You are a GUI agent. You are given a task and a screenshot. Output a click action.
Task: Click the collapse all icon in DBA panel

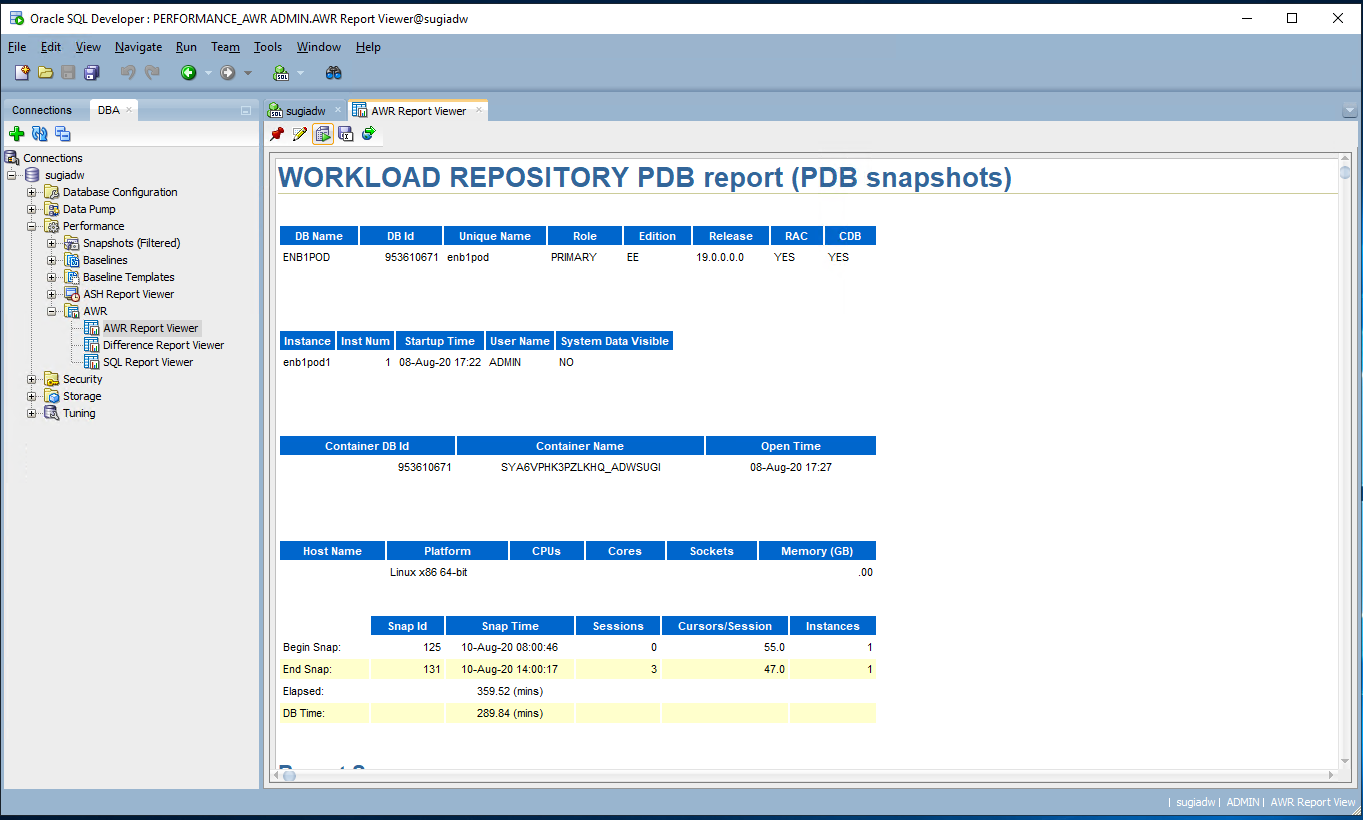click(x=63, y=133)
